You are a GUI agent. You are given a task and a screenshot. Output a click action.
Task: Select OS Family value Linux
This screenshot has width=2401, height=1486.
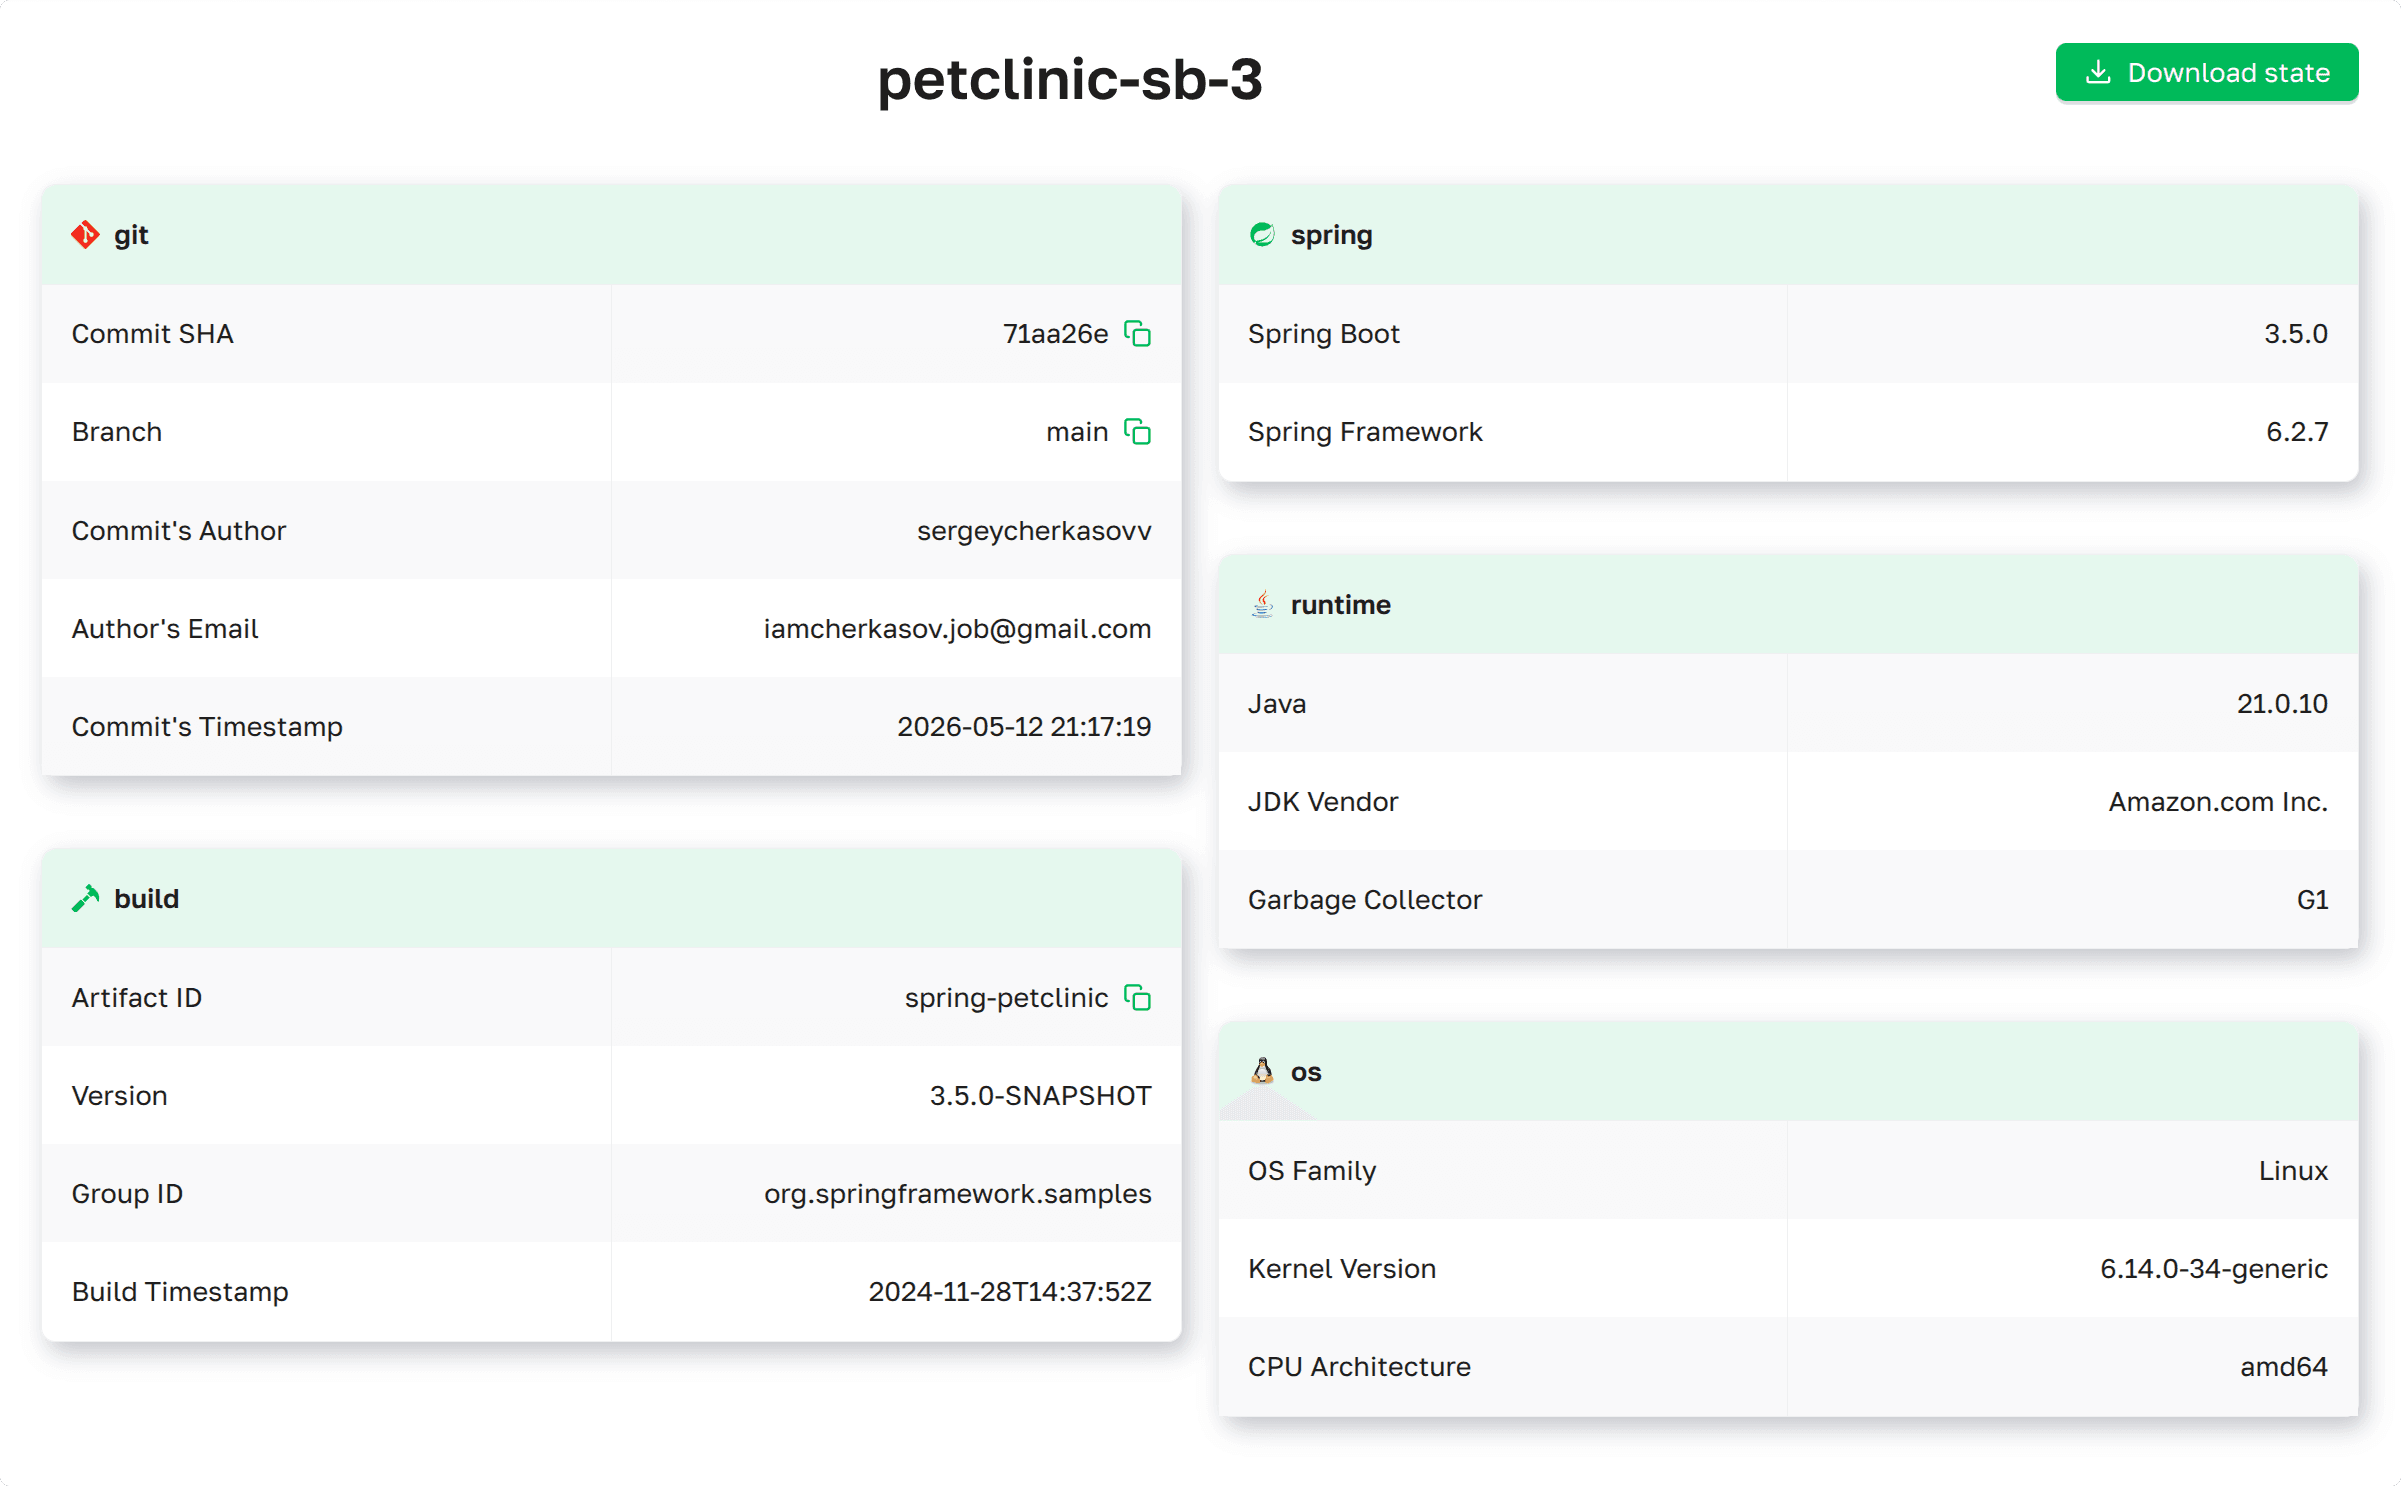click(2293, 1171)
